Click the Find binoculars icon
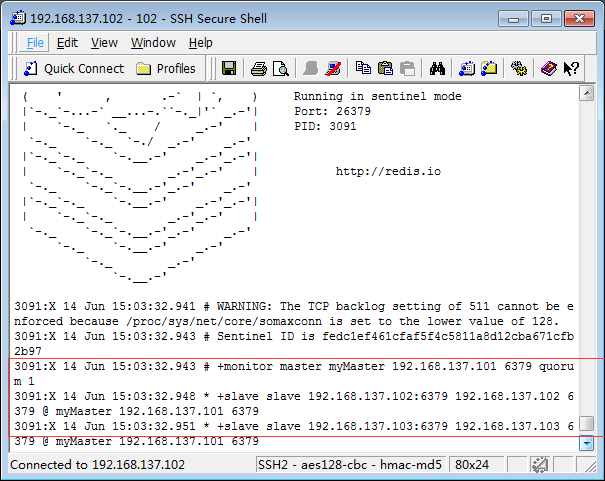This screenshot has height=481, width=605. coord(437,69)
